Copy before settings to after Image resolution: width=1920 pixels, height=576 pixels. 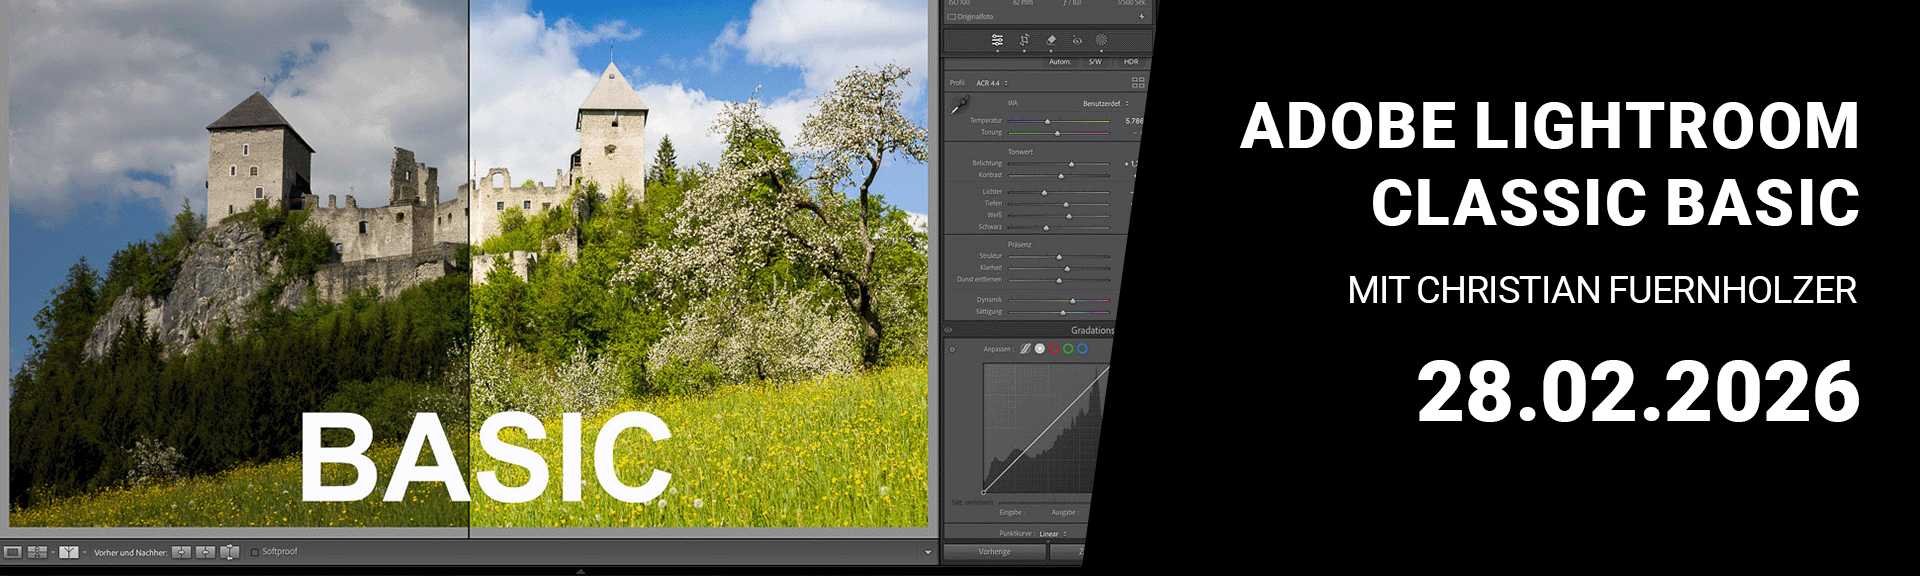pos(181,552)
